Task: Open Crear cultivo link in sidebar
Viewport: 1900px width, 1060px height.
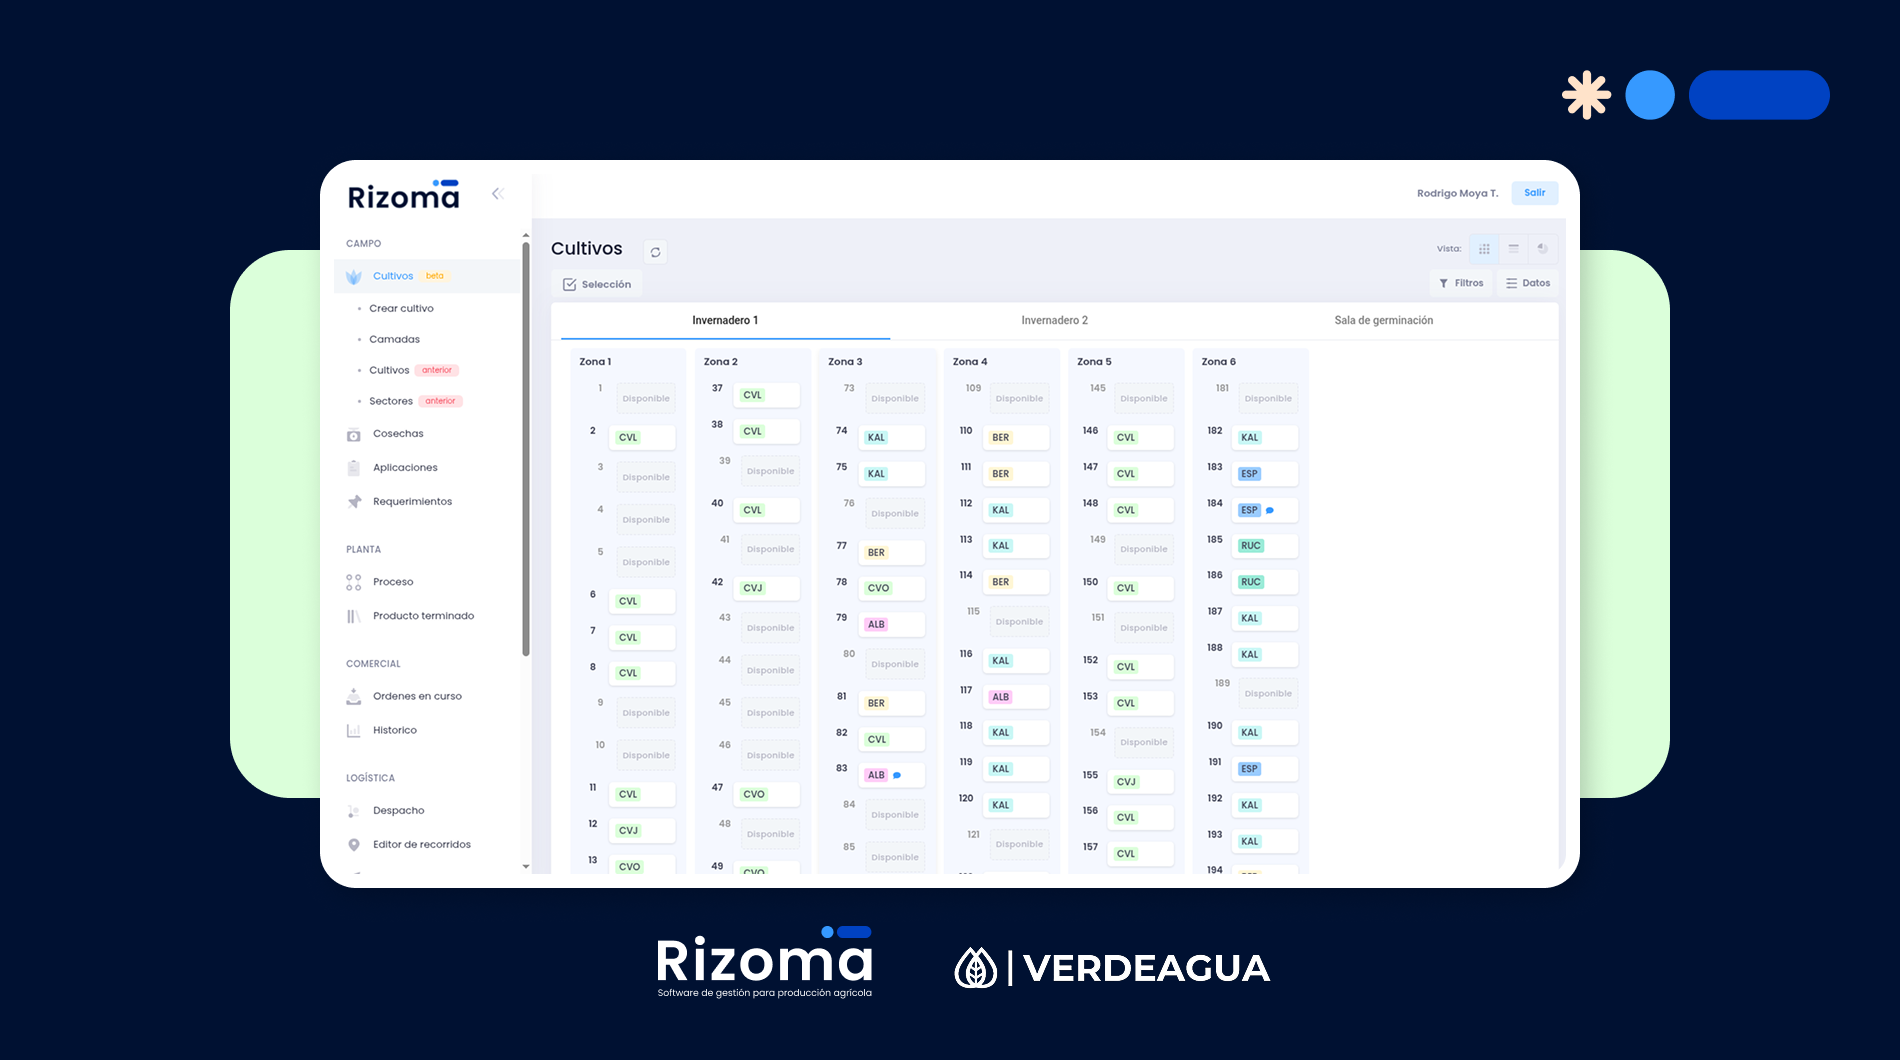Action: coord(401,309)
